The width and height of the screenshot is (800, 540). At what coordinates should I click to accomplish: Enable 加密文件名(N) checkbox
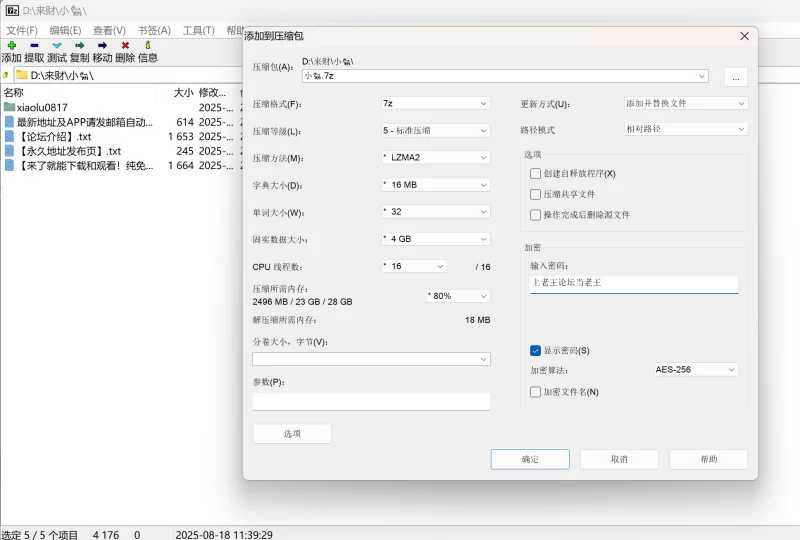pyautogui.click(x=535, y=392)
